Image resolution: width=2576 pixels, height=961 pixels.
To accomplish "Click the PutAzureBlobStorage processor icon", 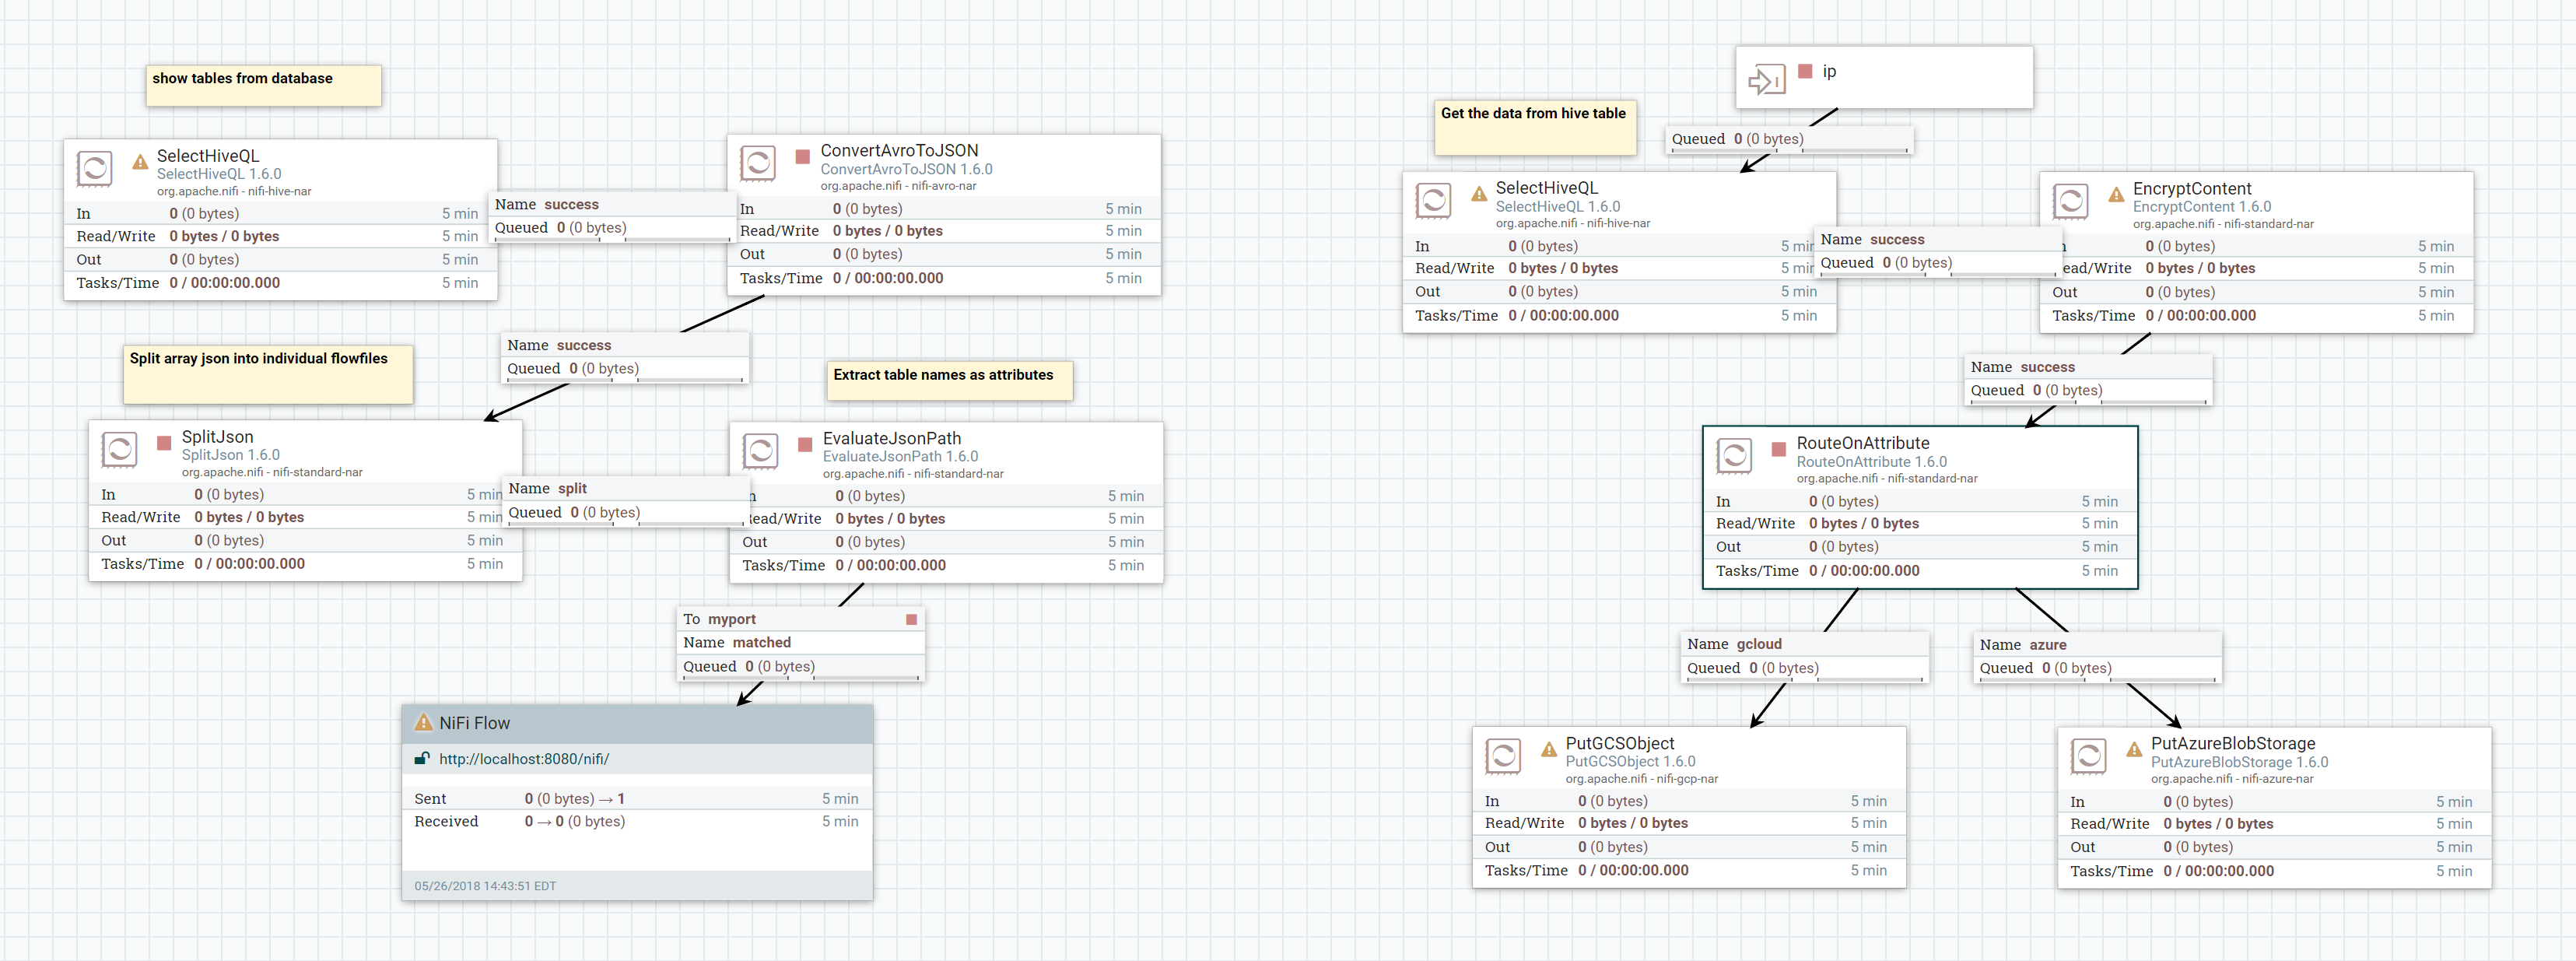I will [2088, 756].
